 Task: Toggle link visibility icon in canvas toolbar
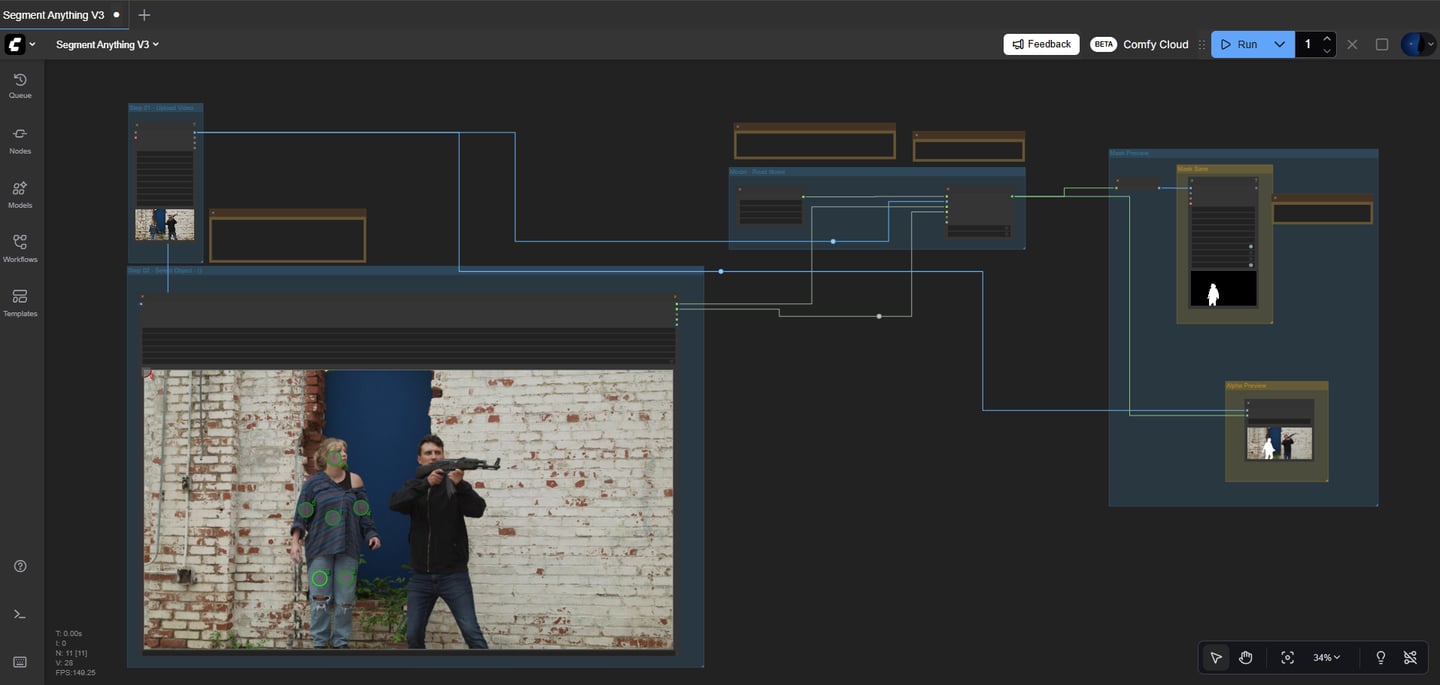pos(1410,657)
